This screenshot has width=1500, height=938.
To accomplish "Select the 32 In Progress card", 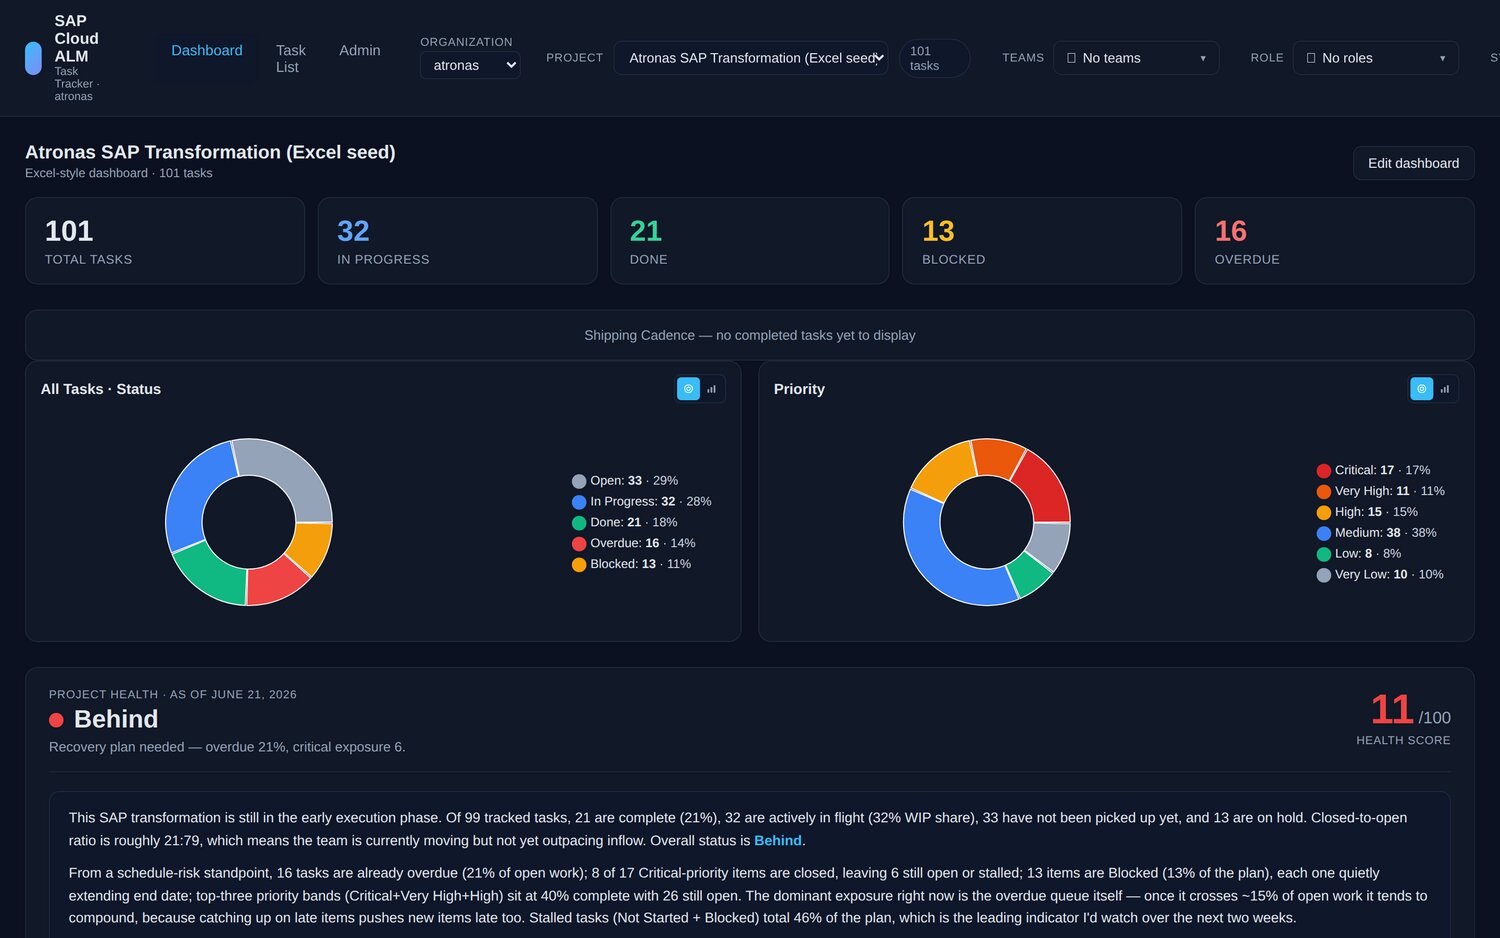I will [x=457, y=241].
